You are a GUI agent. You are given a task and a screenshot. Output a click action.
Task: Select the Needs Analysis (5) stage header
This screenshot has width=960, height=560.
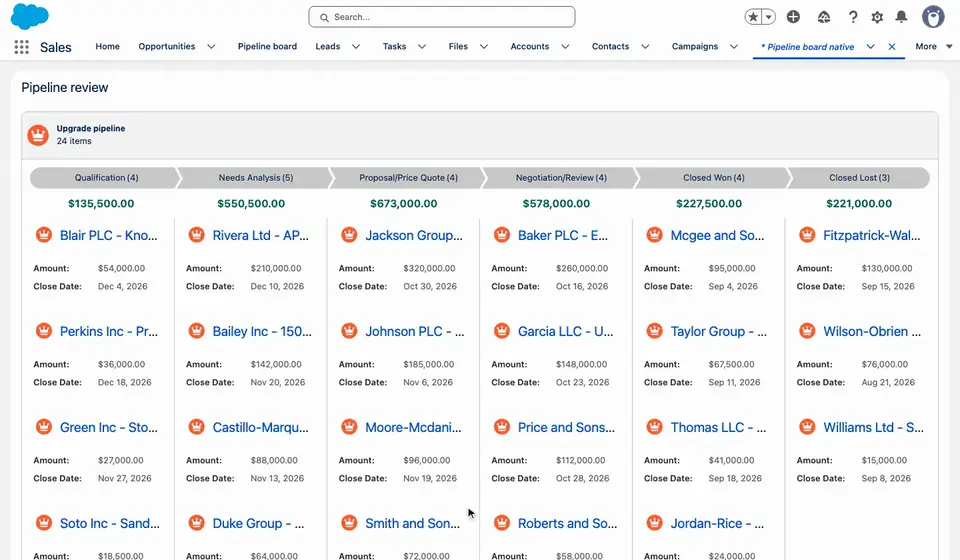tap(256, 177)
